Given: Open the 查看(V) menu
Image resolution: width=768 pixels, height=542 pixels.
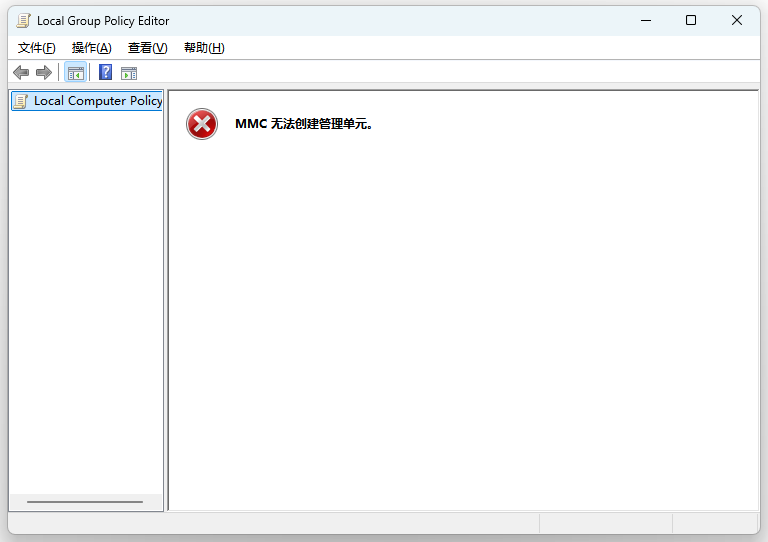Looking at the screenshot, I should [147, 48].
